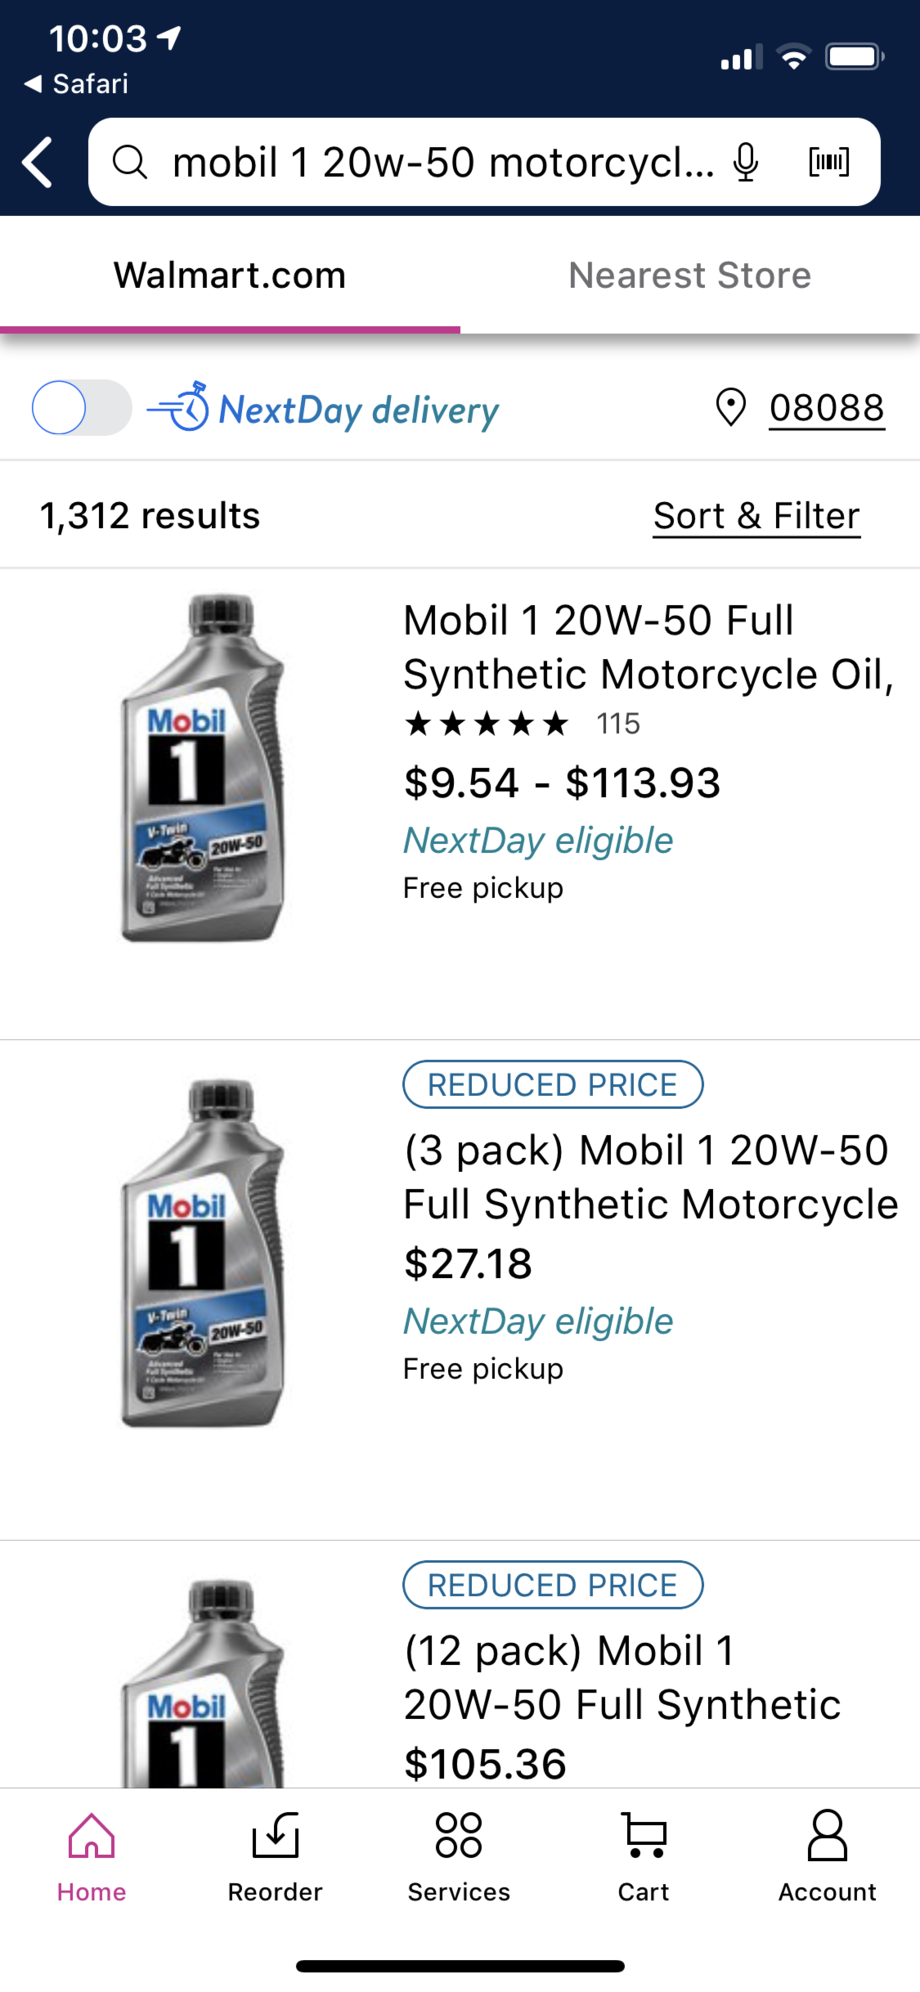Enable the NextDay delivery toggle
The width and height of the screenshot is (920, 1992).
point(81,408)
